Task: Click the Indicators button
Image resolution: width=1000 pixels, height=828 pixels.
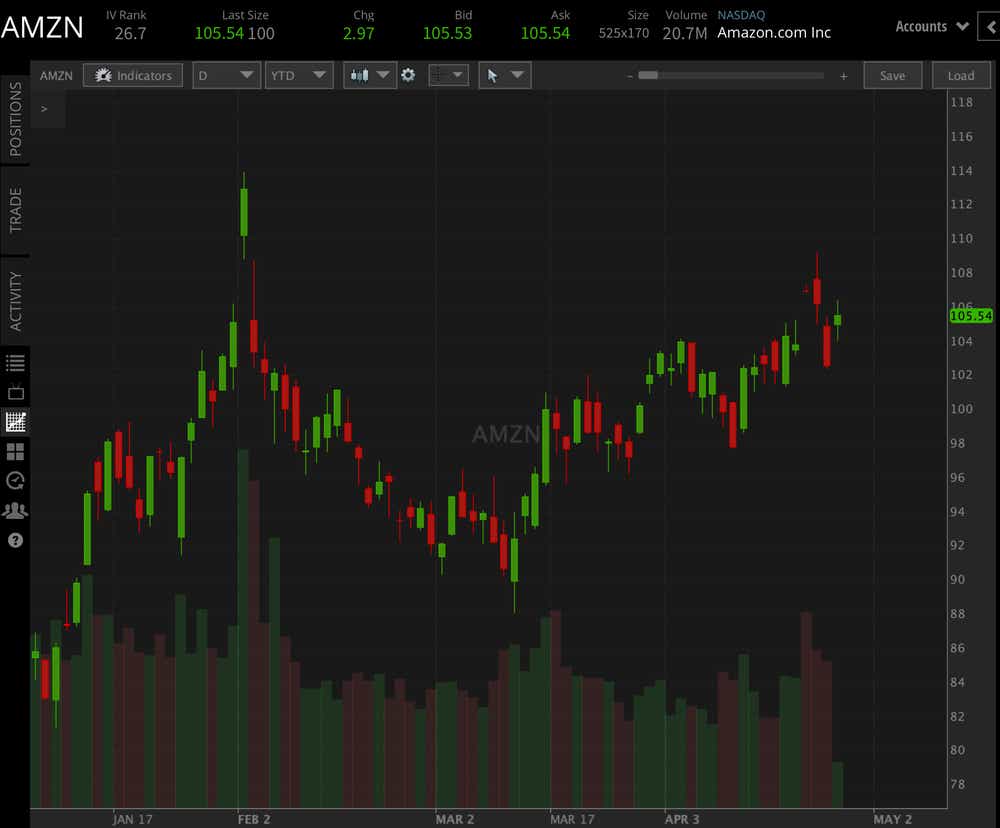Action: tap(133, 75)
